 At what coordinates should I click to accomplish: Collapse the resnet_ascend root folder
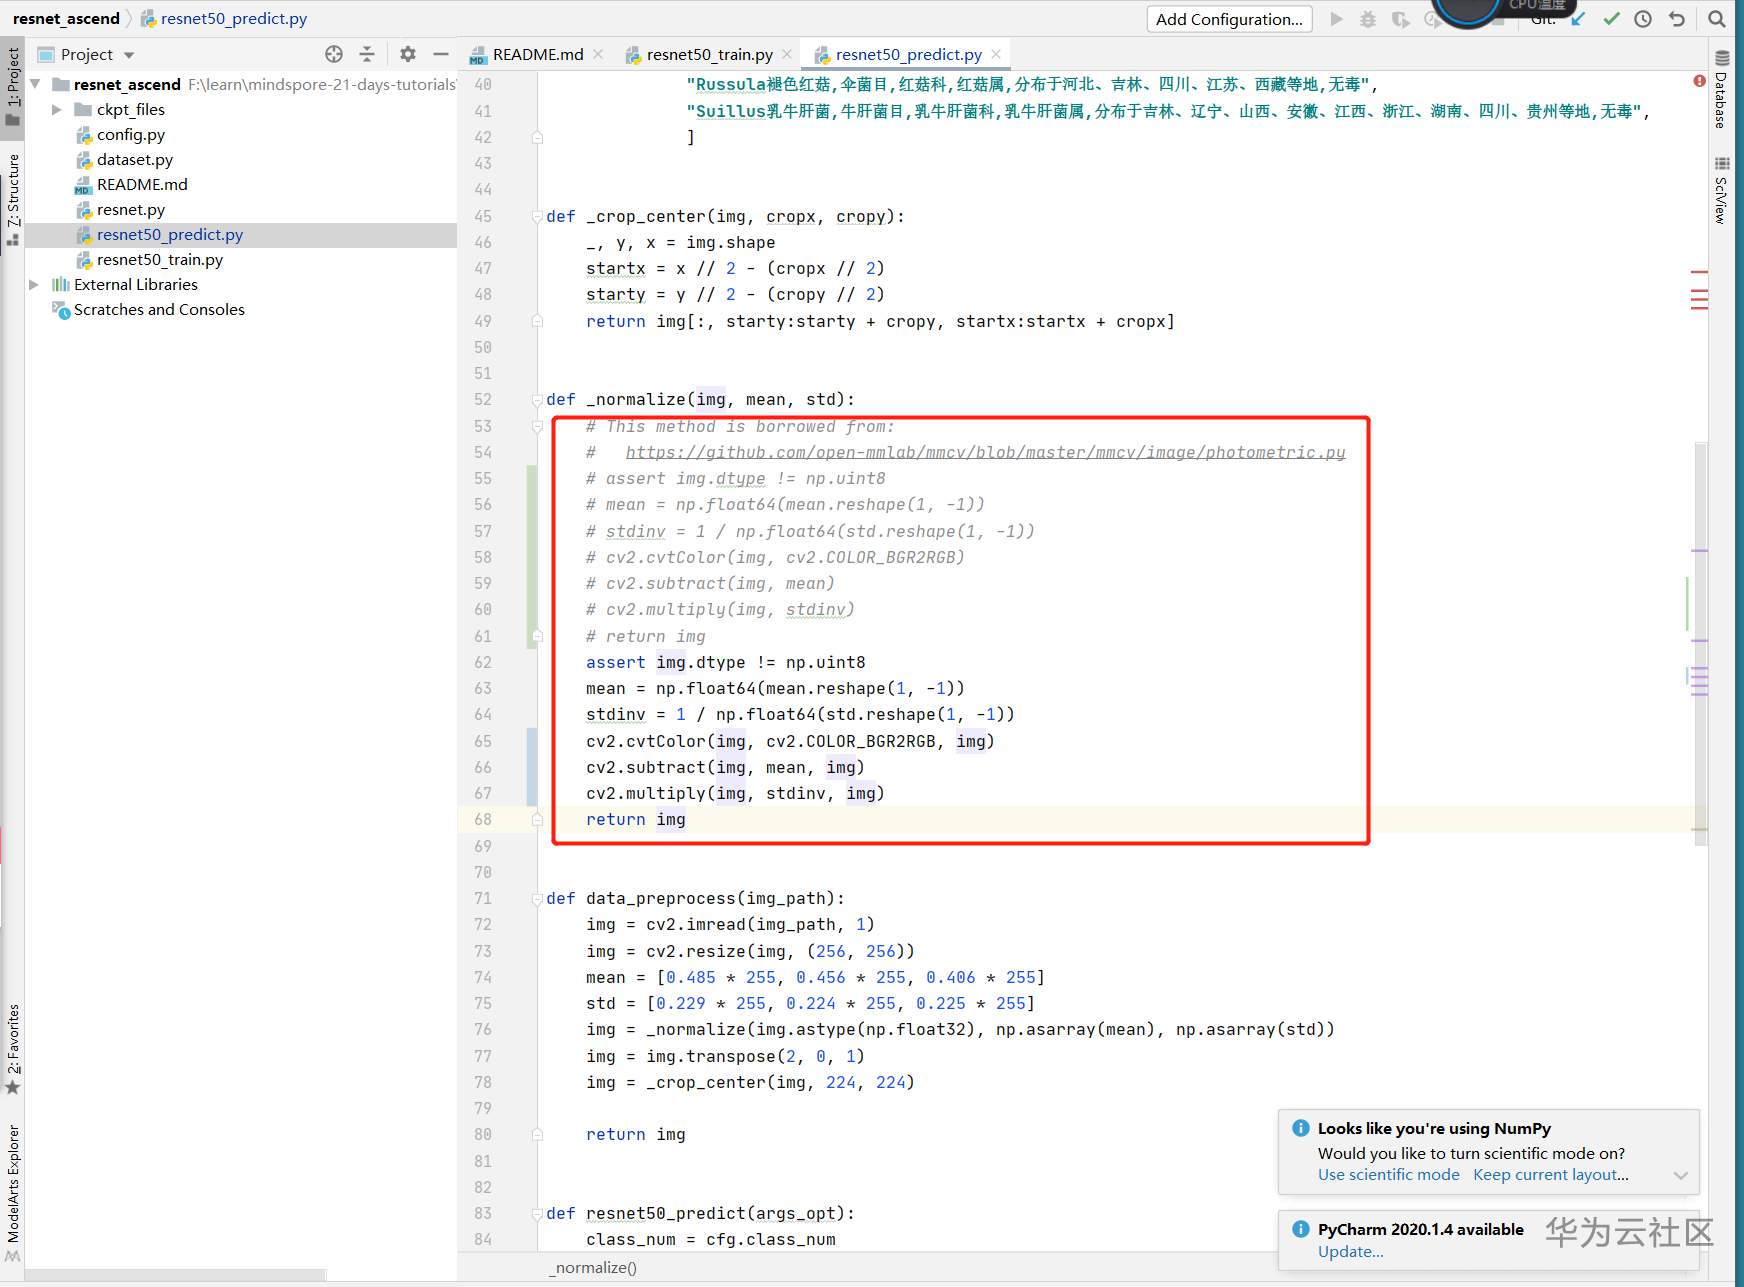(x=36, y=84)
